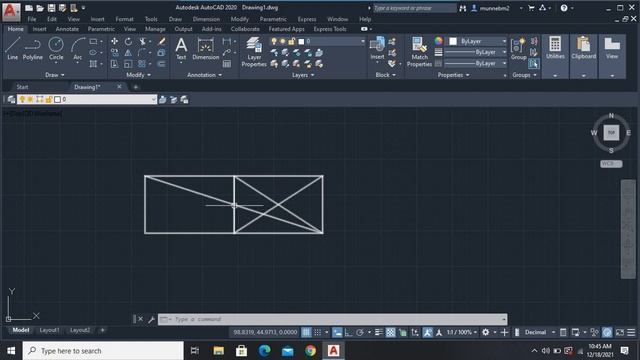Open the layer dropdown in Layers toolbar
This screenshot has width=640, height=360.
click(x=87, y=99)
